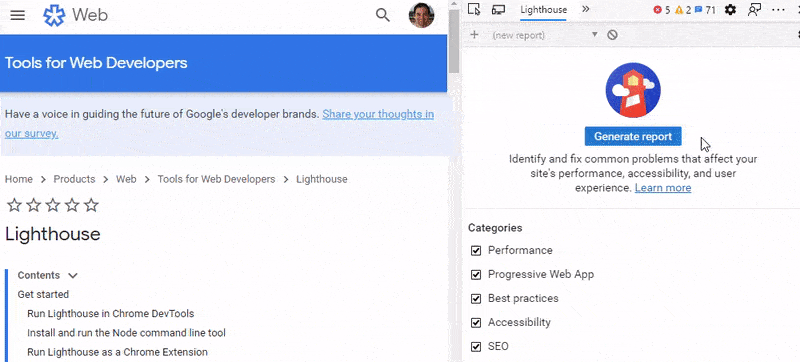This screenshot has height=362, width=800.
Task: Click the Lighthouse logo image
Action: click(633, 90)
